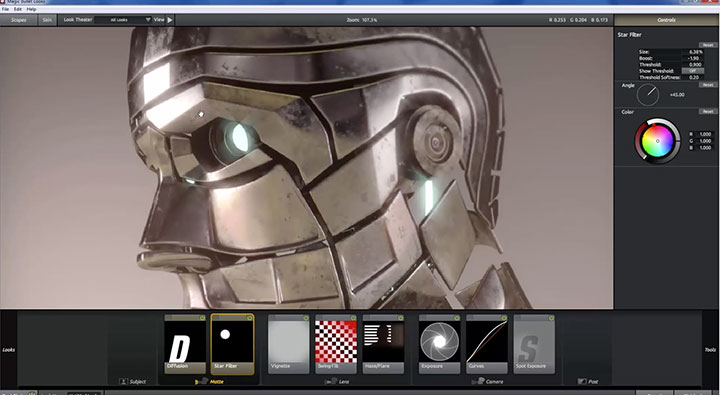Open the Help menu
The width and height of the screenshot is (720, 395).
[31, 9]
